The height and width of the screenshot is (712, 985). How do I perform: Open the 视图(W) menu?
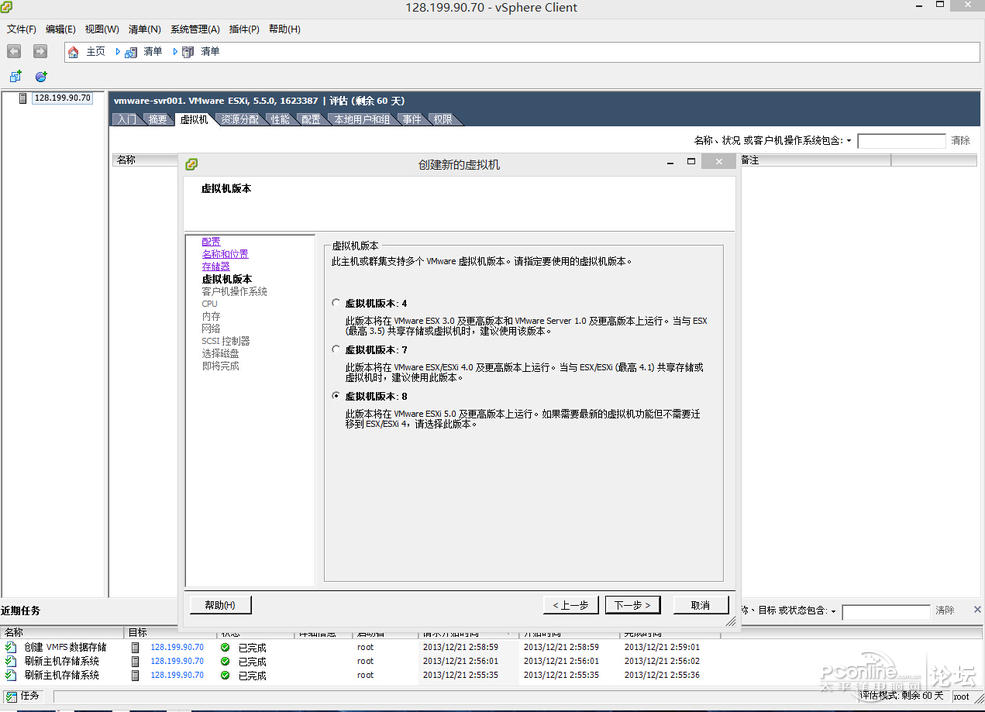[102, 29]
